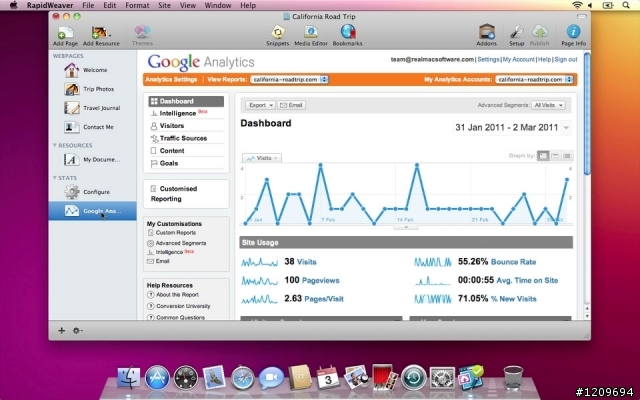Open the App Store Dock icon
The width and height of the screenshot is (640, 400).
[157, 378]
